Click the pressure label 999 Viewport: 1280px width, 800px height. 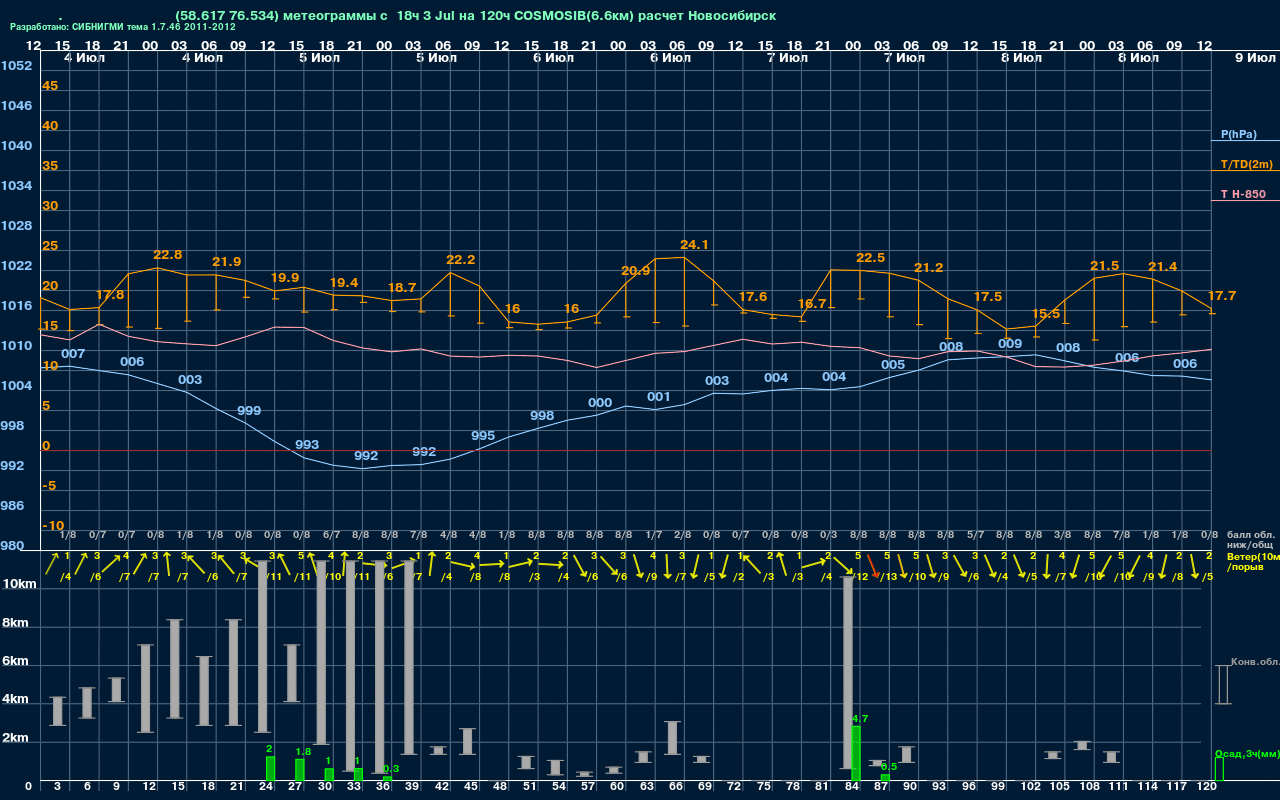249,411
